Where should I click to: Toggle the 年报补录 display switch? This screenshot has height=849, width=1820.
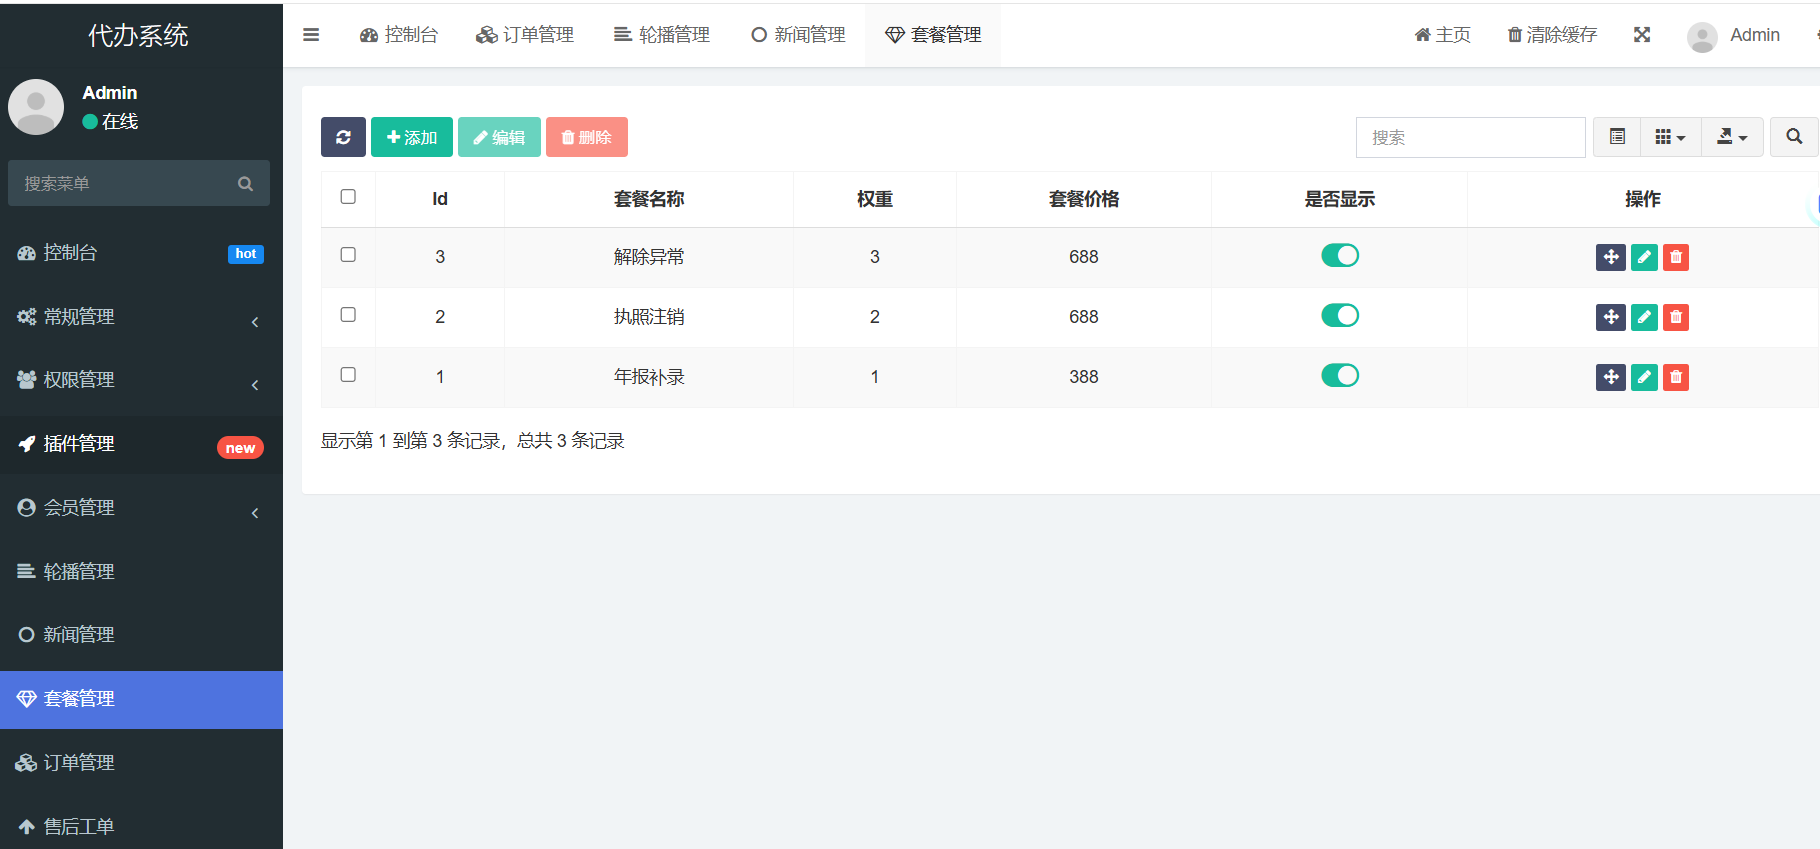tap(1339, 376)
